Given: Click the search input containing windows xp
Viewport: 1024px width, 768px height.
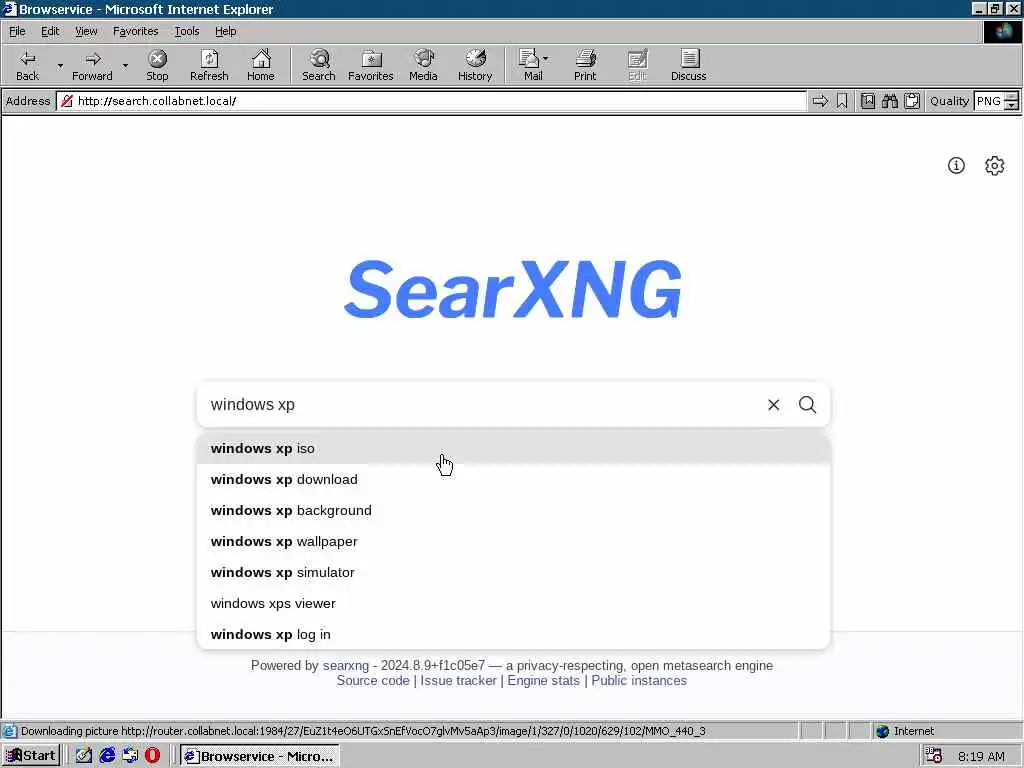Looking at the screenshot, I should click(483, 405).
